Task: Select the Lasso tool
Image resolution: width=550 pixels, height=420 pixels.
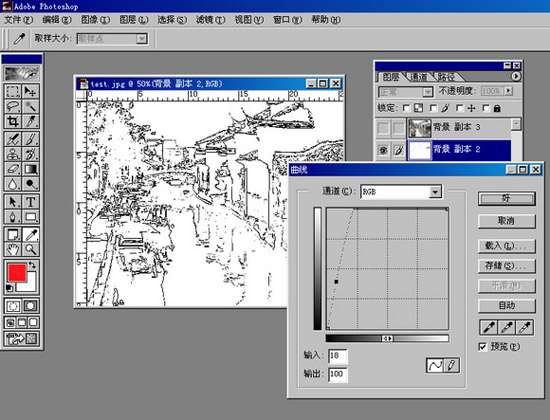Action: [x=13, y=106]
